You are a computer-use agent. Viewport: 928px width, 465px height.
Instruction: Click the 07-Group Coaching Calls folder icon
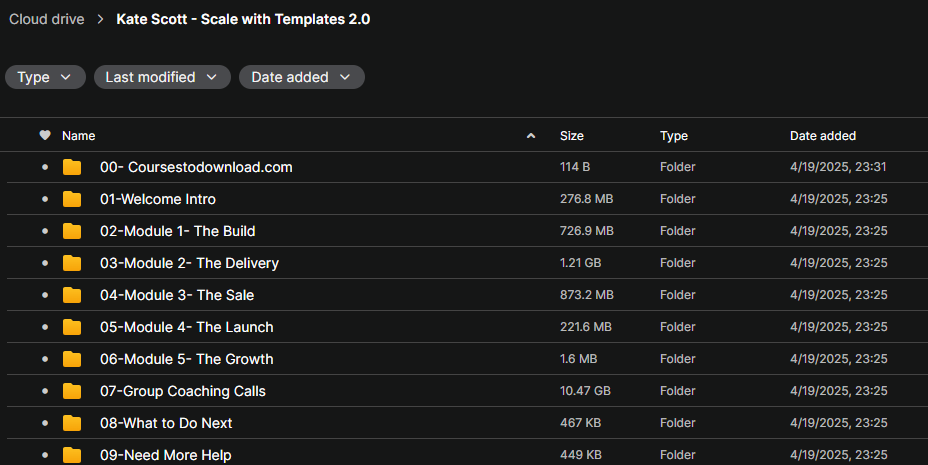pyautogui.click(x=72, y=391)
